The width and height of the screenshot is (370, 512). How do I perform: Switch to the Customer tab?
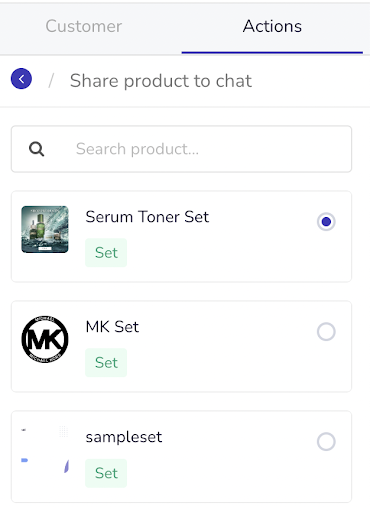pos(84,26)
